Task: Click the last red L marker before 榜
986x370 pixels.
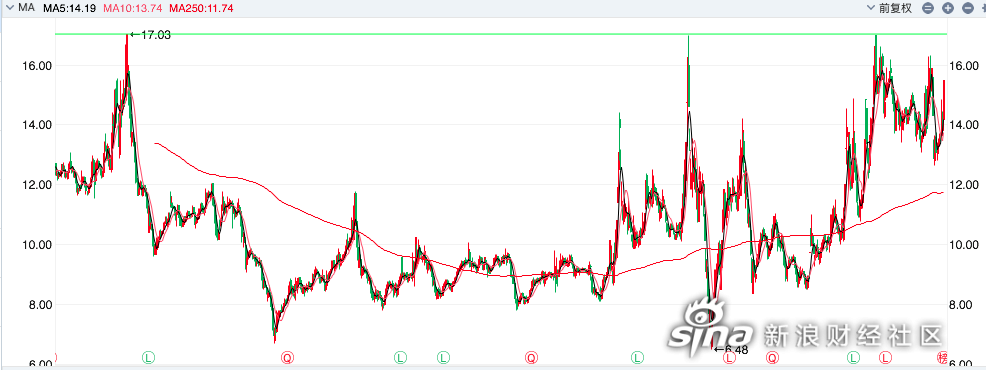Action: point(885,358)
